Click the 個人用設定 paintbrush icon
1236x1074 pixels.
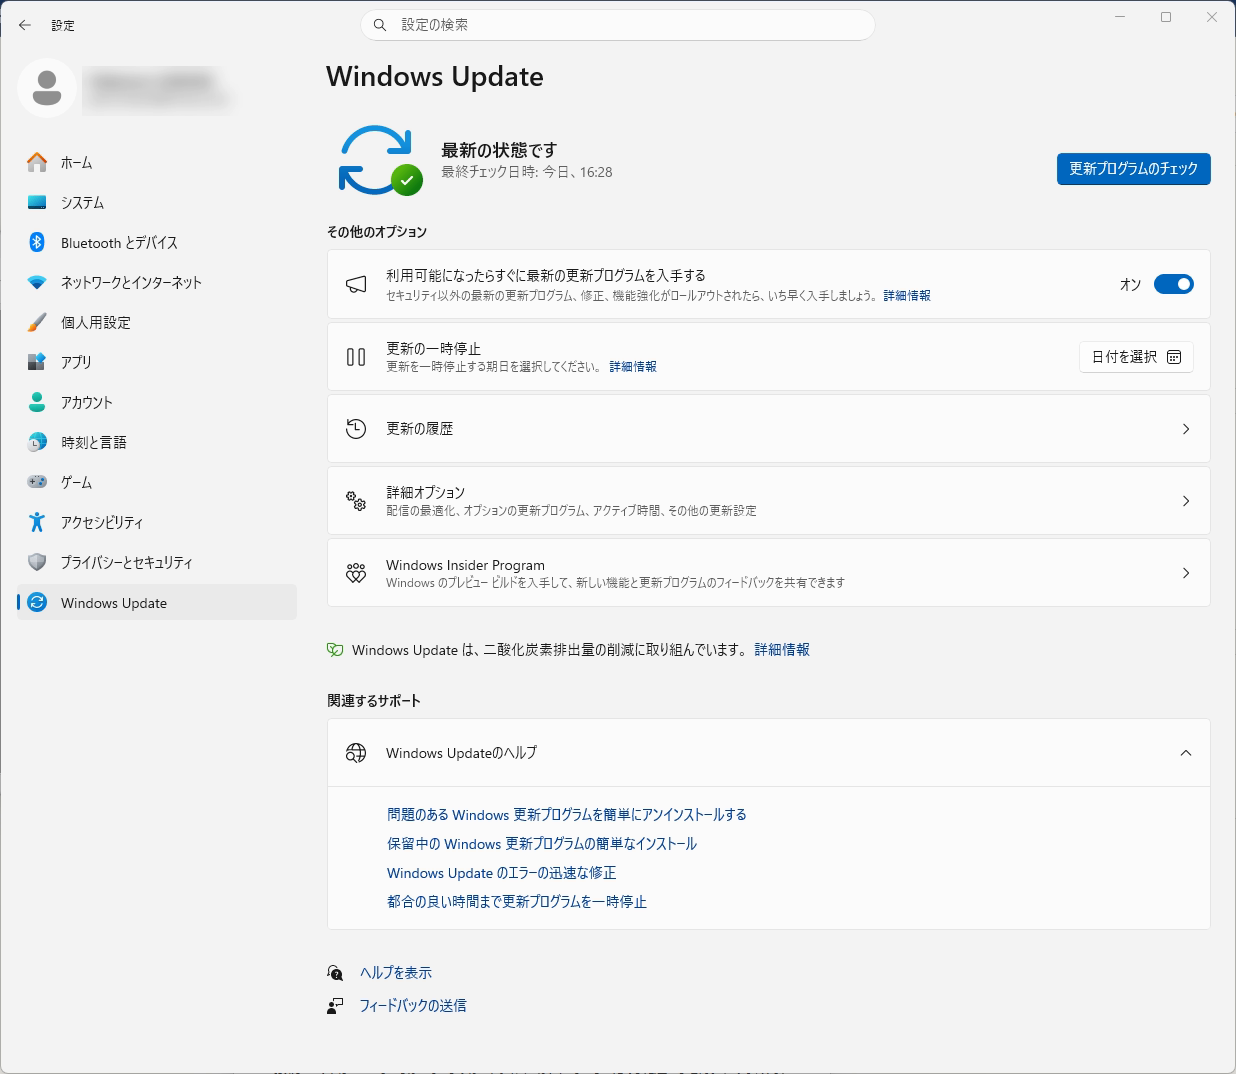click(37, 322)
